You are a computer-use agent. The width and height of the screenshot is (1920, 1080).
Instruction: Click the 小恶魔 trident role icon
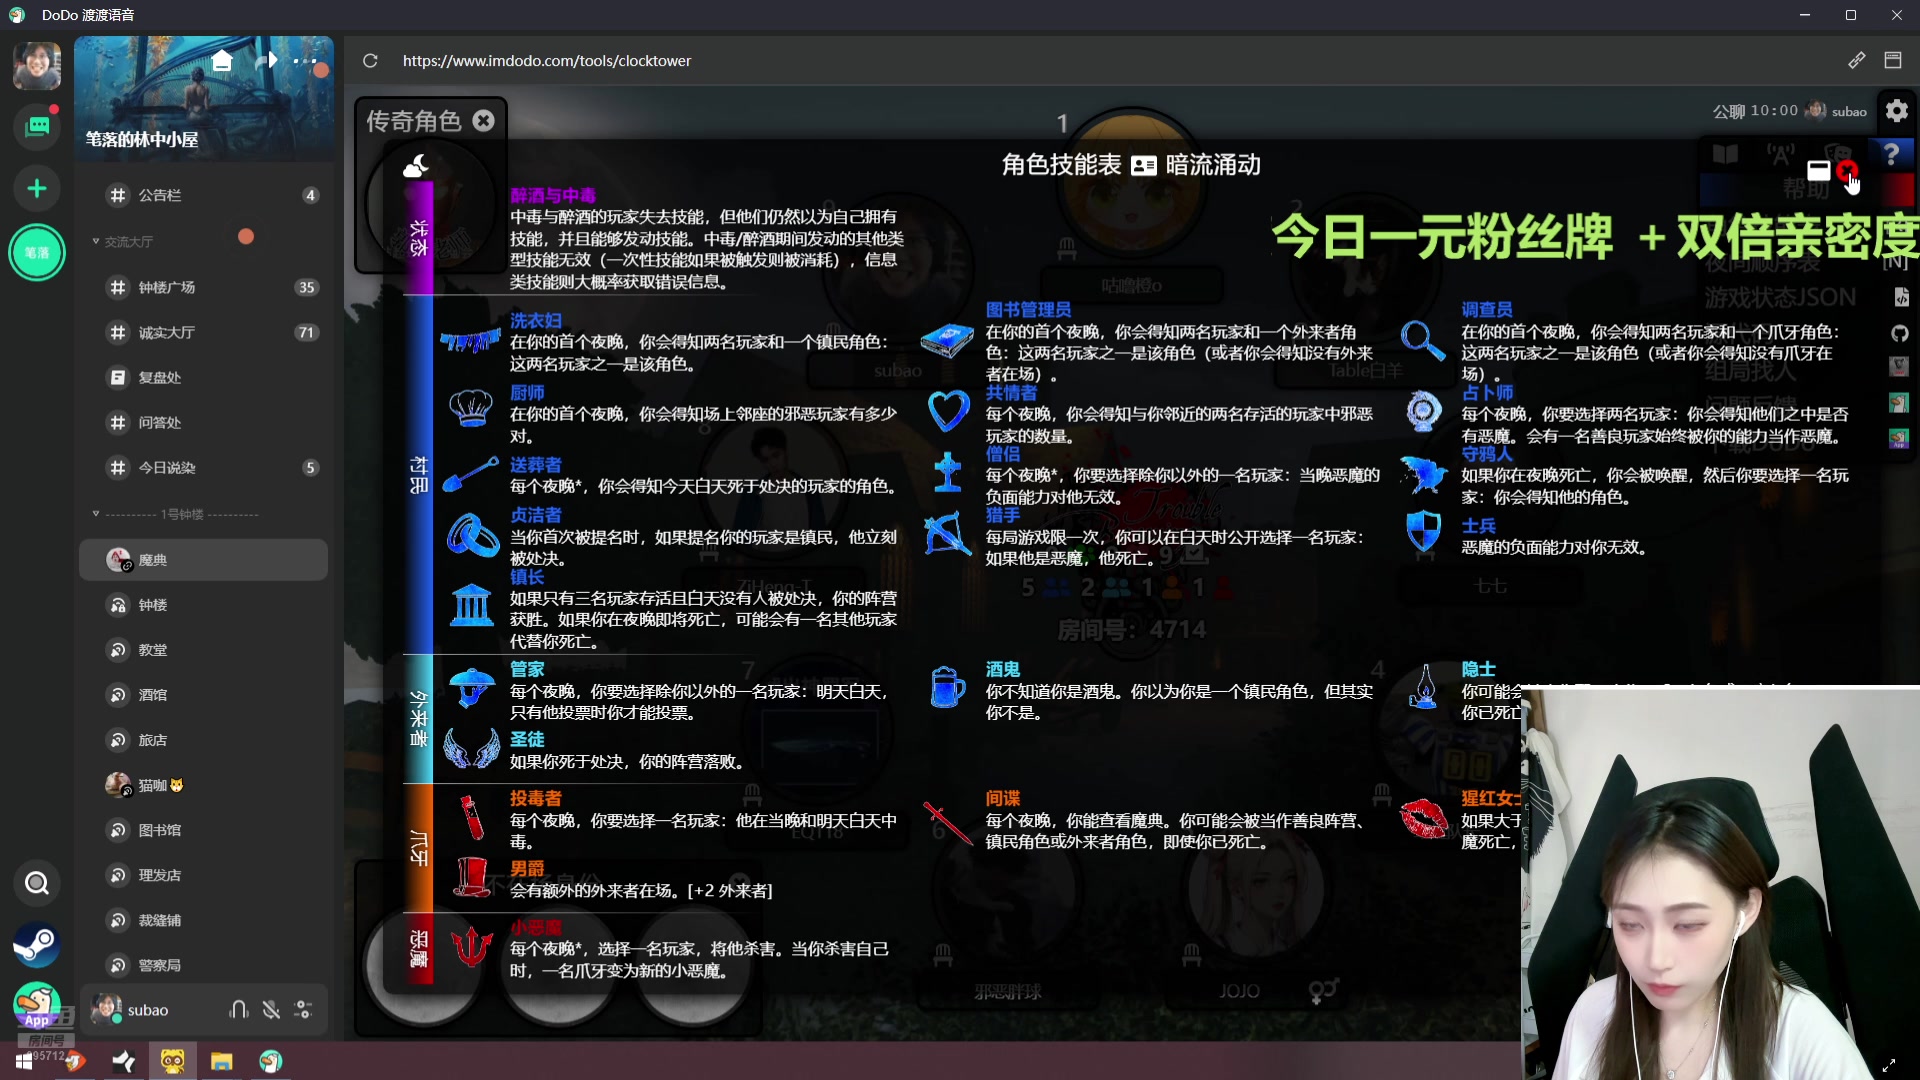point(471,945)
